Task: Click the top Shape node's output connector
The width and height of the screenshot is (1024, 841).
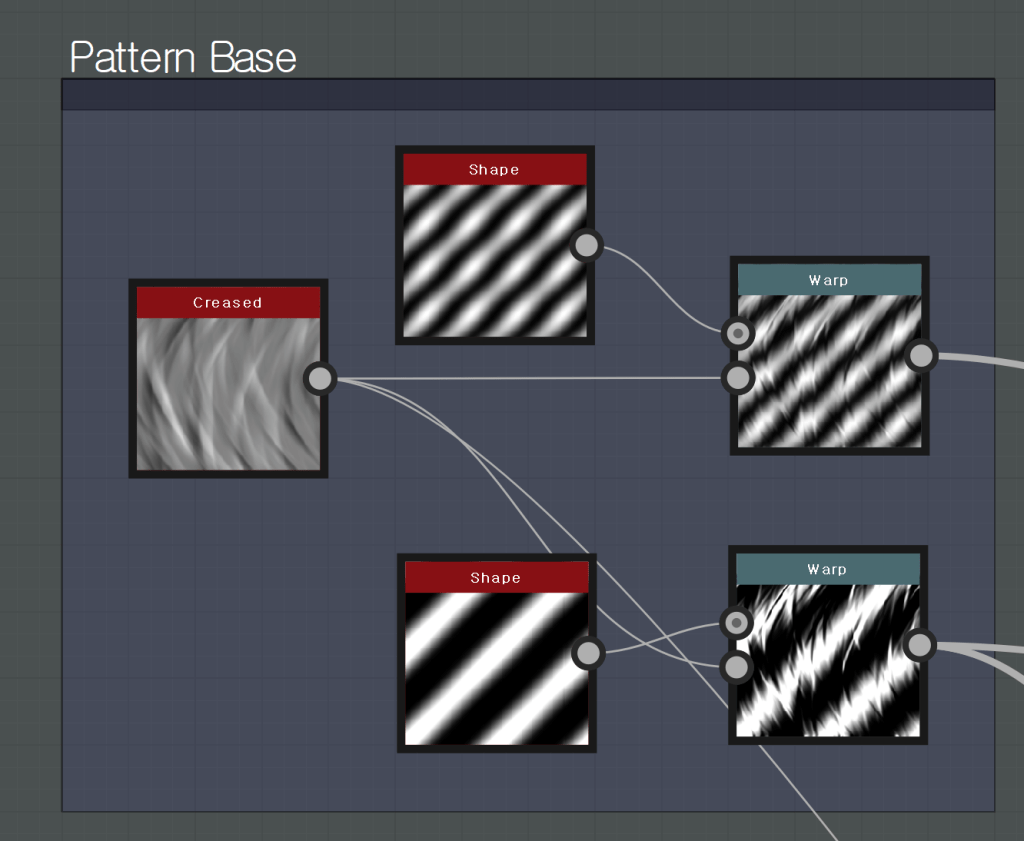Action: [587, 245]
